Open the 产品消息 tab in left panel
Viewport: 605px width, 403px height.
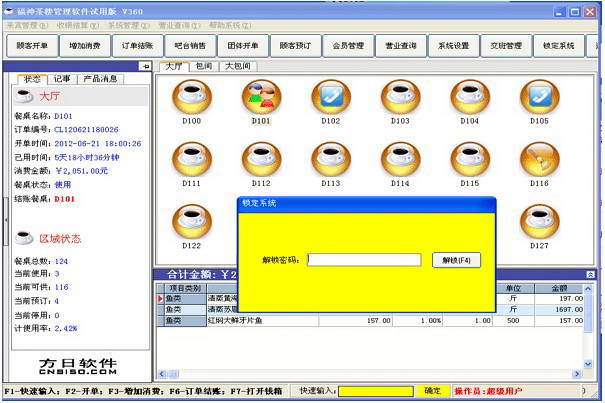tap(100, 79)
